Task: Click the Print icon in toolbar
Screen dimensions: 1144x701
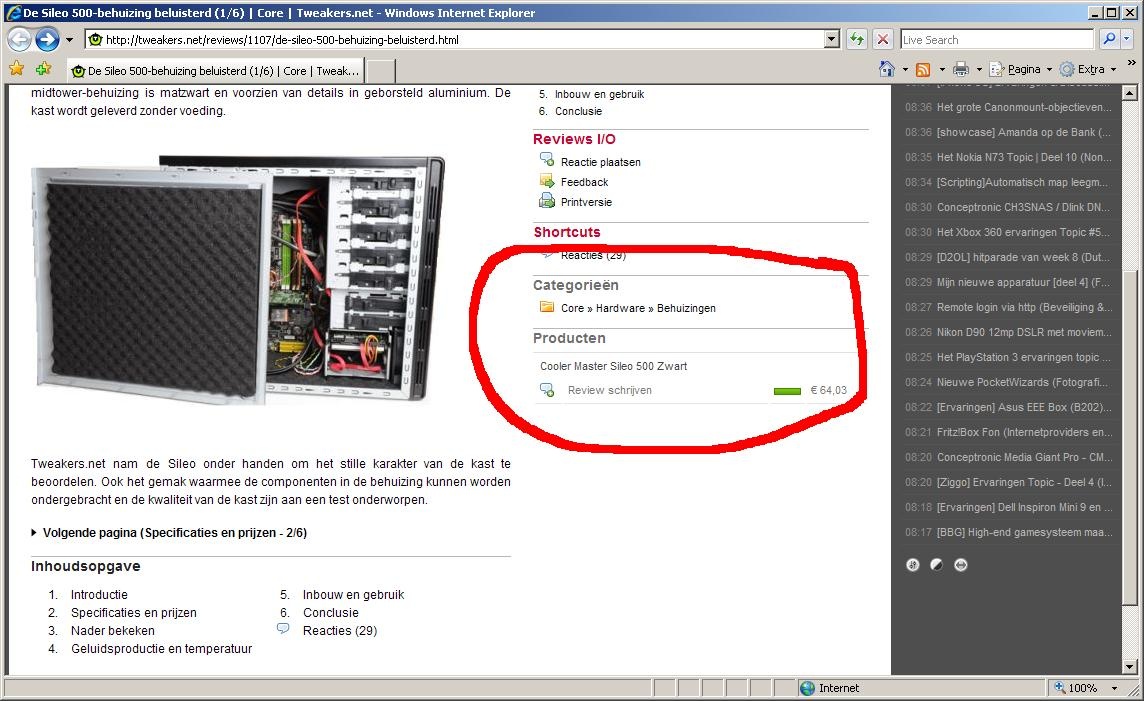Action: click(x=961, y=69)
